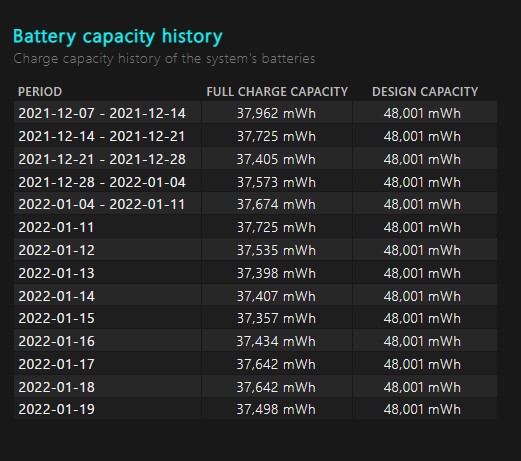Click design capacity '48,001 mWh' in 2022-01-14 row
This screenshot has width=521, height=461.
(422, 296)
